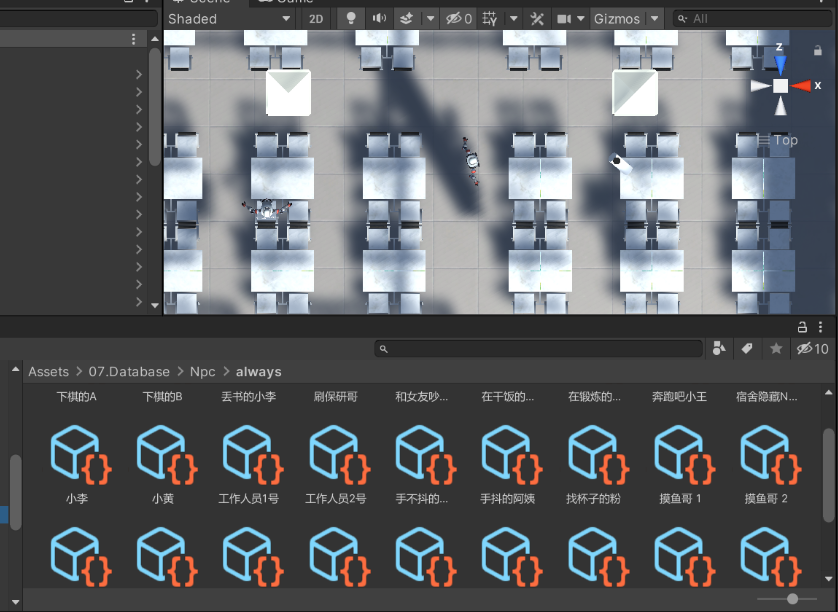Select the 手抖的阿姨 asset icon
838x612 pixels.
pyautogui.click(x=511, y=454)
